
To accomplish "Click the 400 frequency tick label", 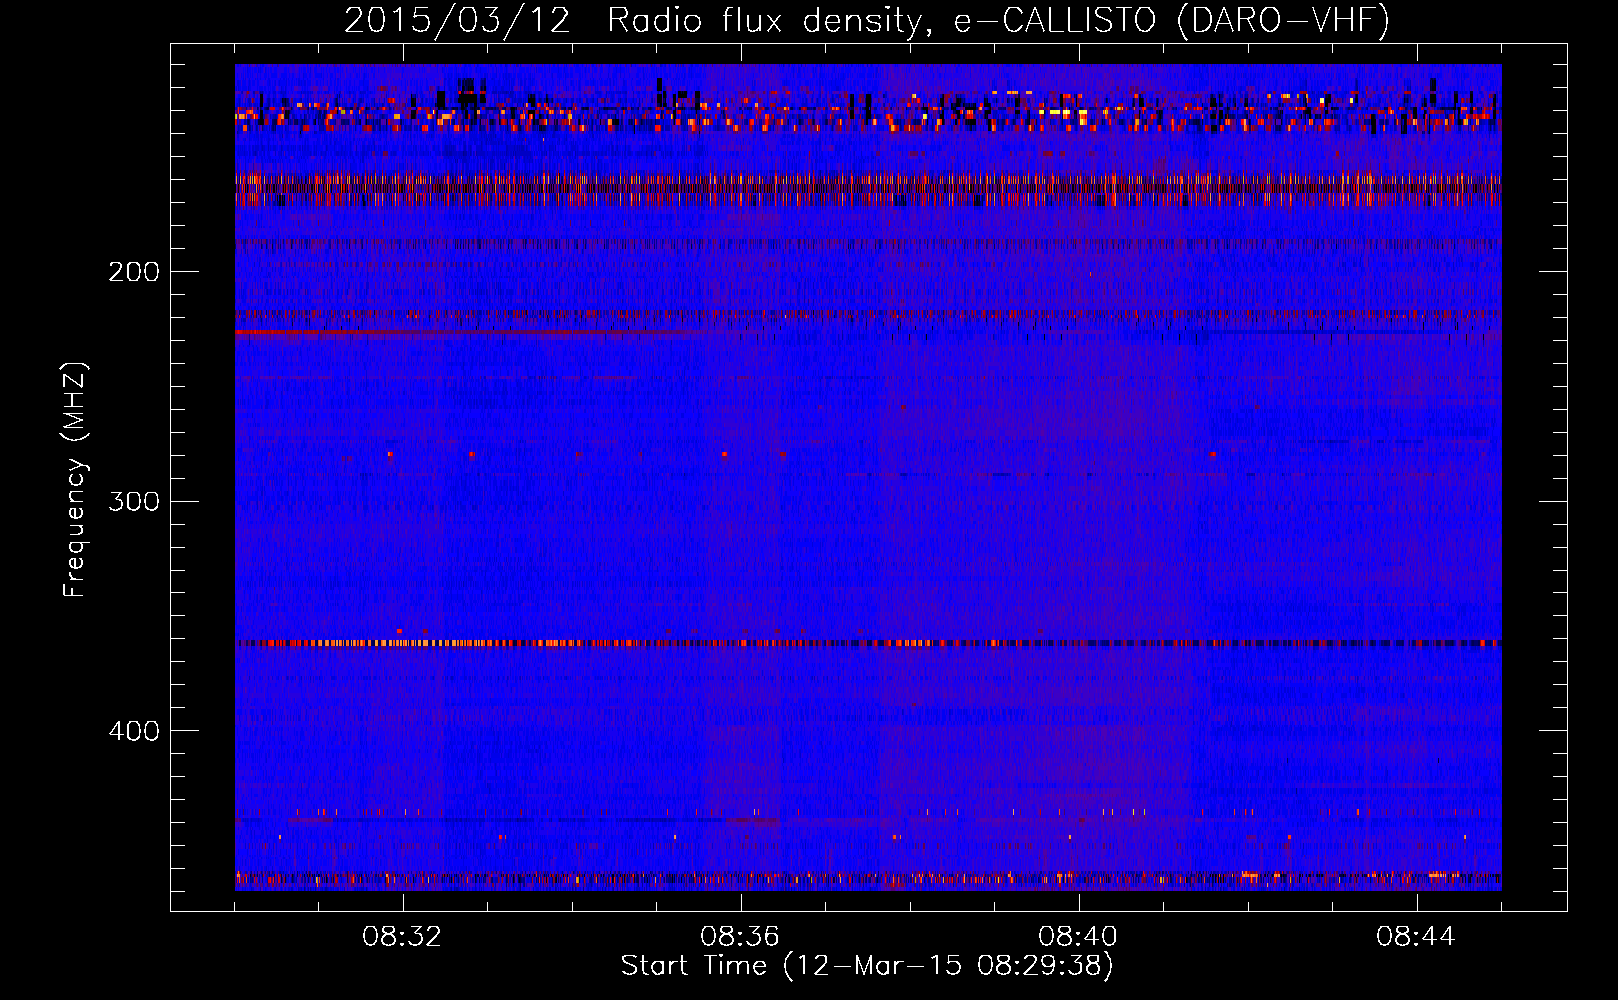I will (x=134, y=731).
